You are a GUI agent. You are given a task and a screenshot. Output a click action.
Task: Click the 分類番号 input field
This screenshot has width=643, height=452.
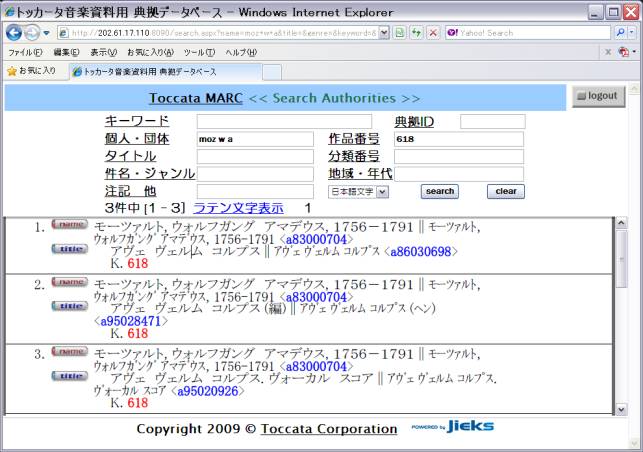point(458,156)
